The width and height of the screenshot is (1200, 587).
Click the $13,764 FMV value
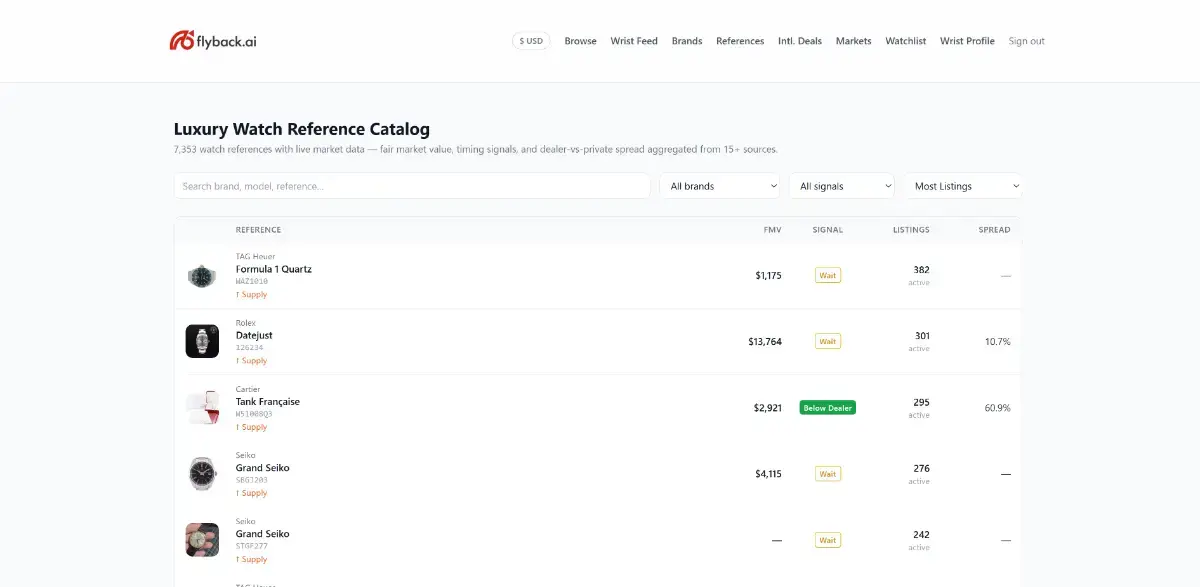[765, 342]
